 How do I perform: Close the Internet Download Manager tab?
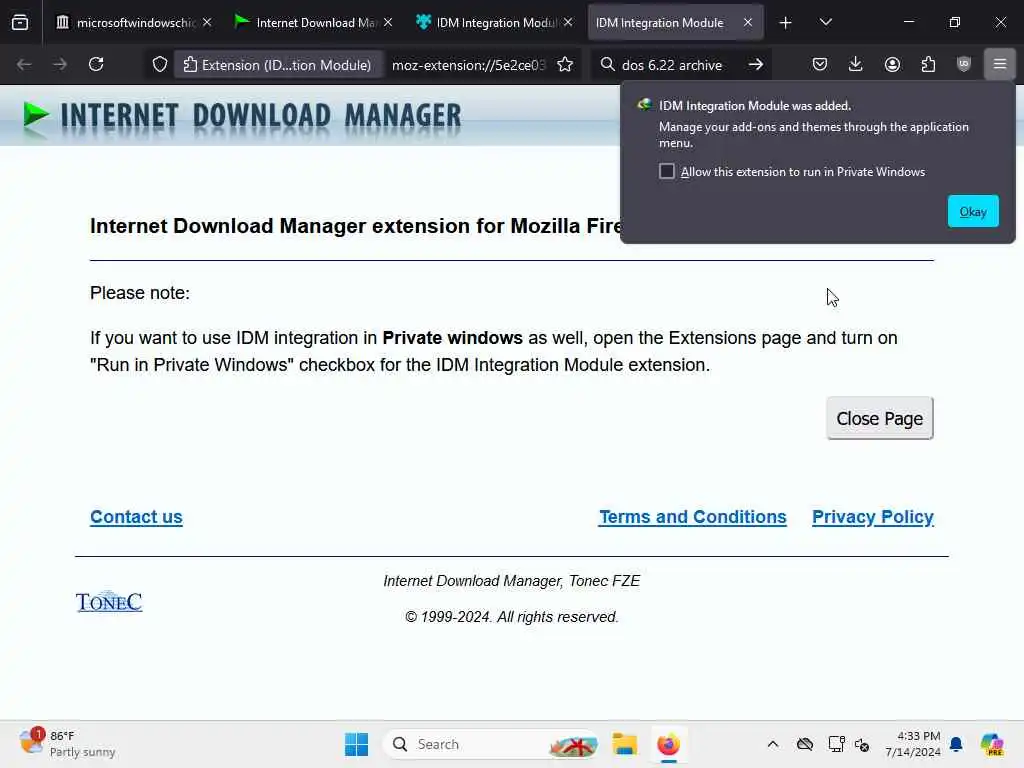click(x=388, y=22)
